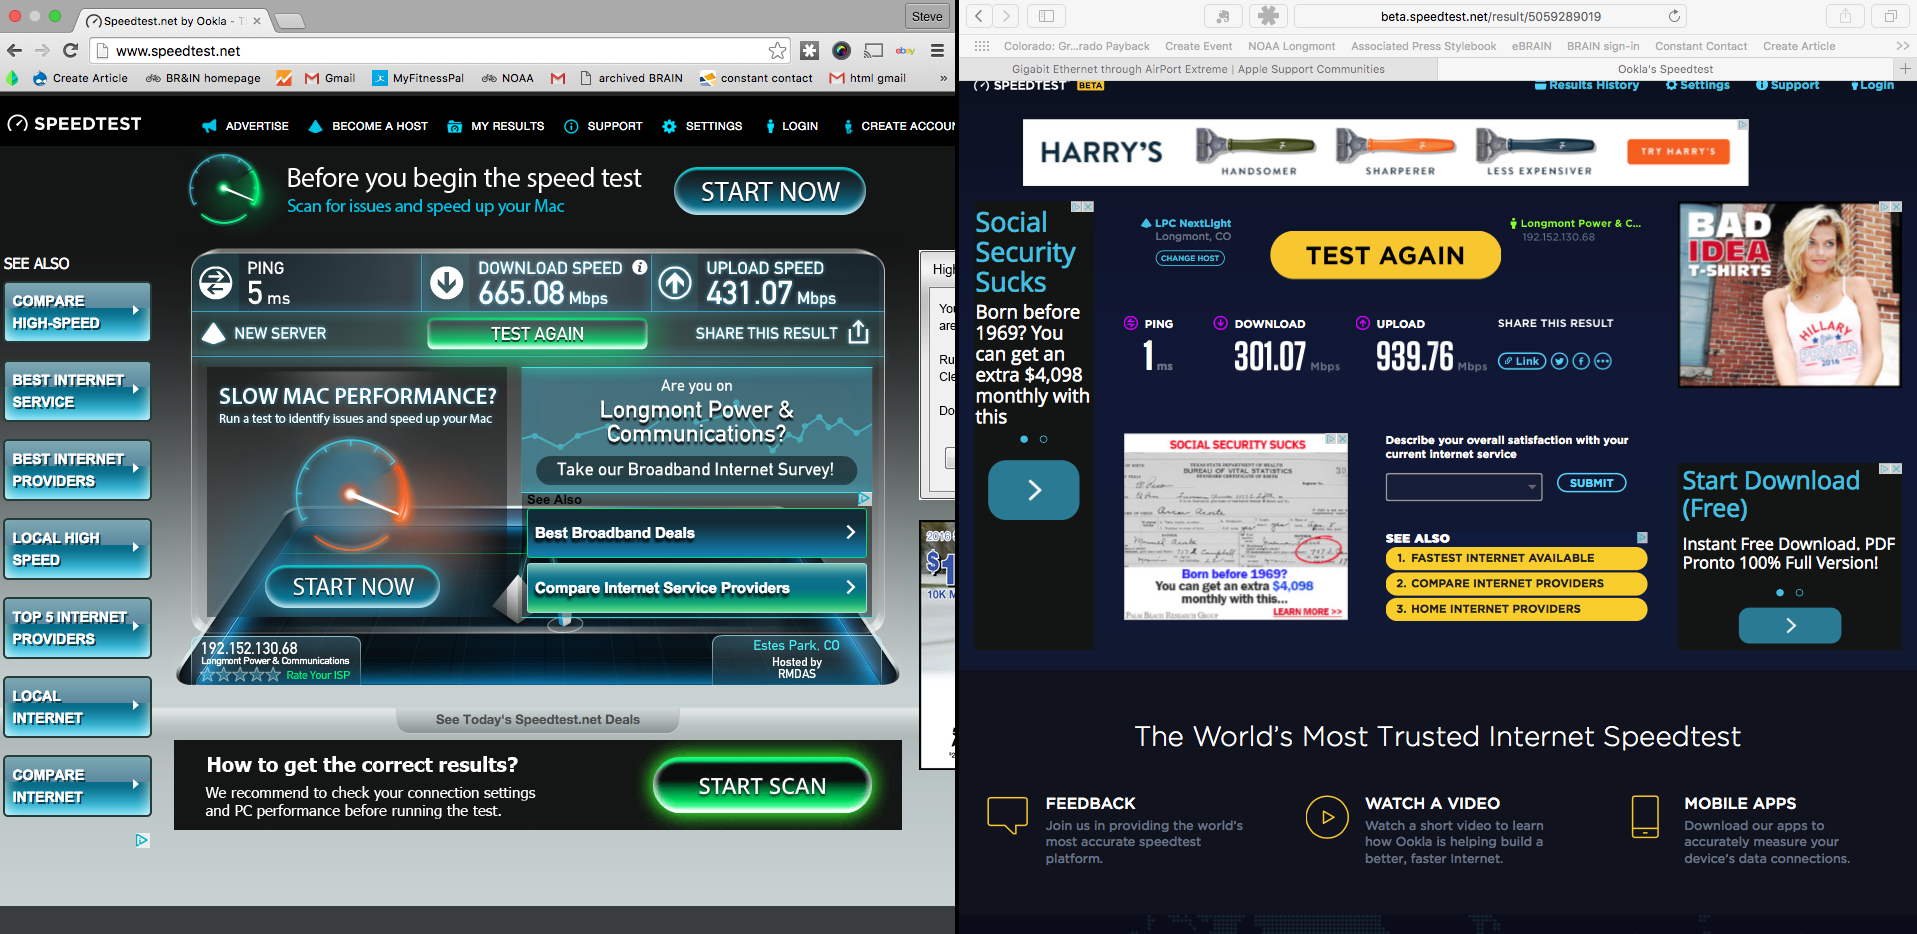This screenshot has width=1917, height=934.
Task: Click the Rate Your ISP link
Action: 318,675
